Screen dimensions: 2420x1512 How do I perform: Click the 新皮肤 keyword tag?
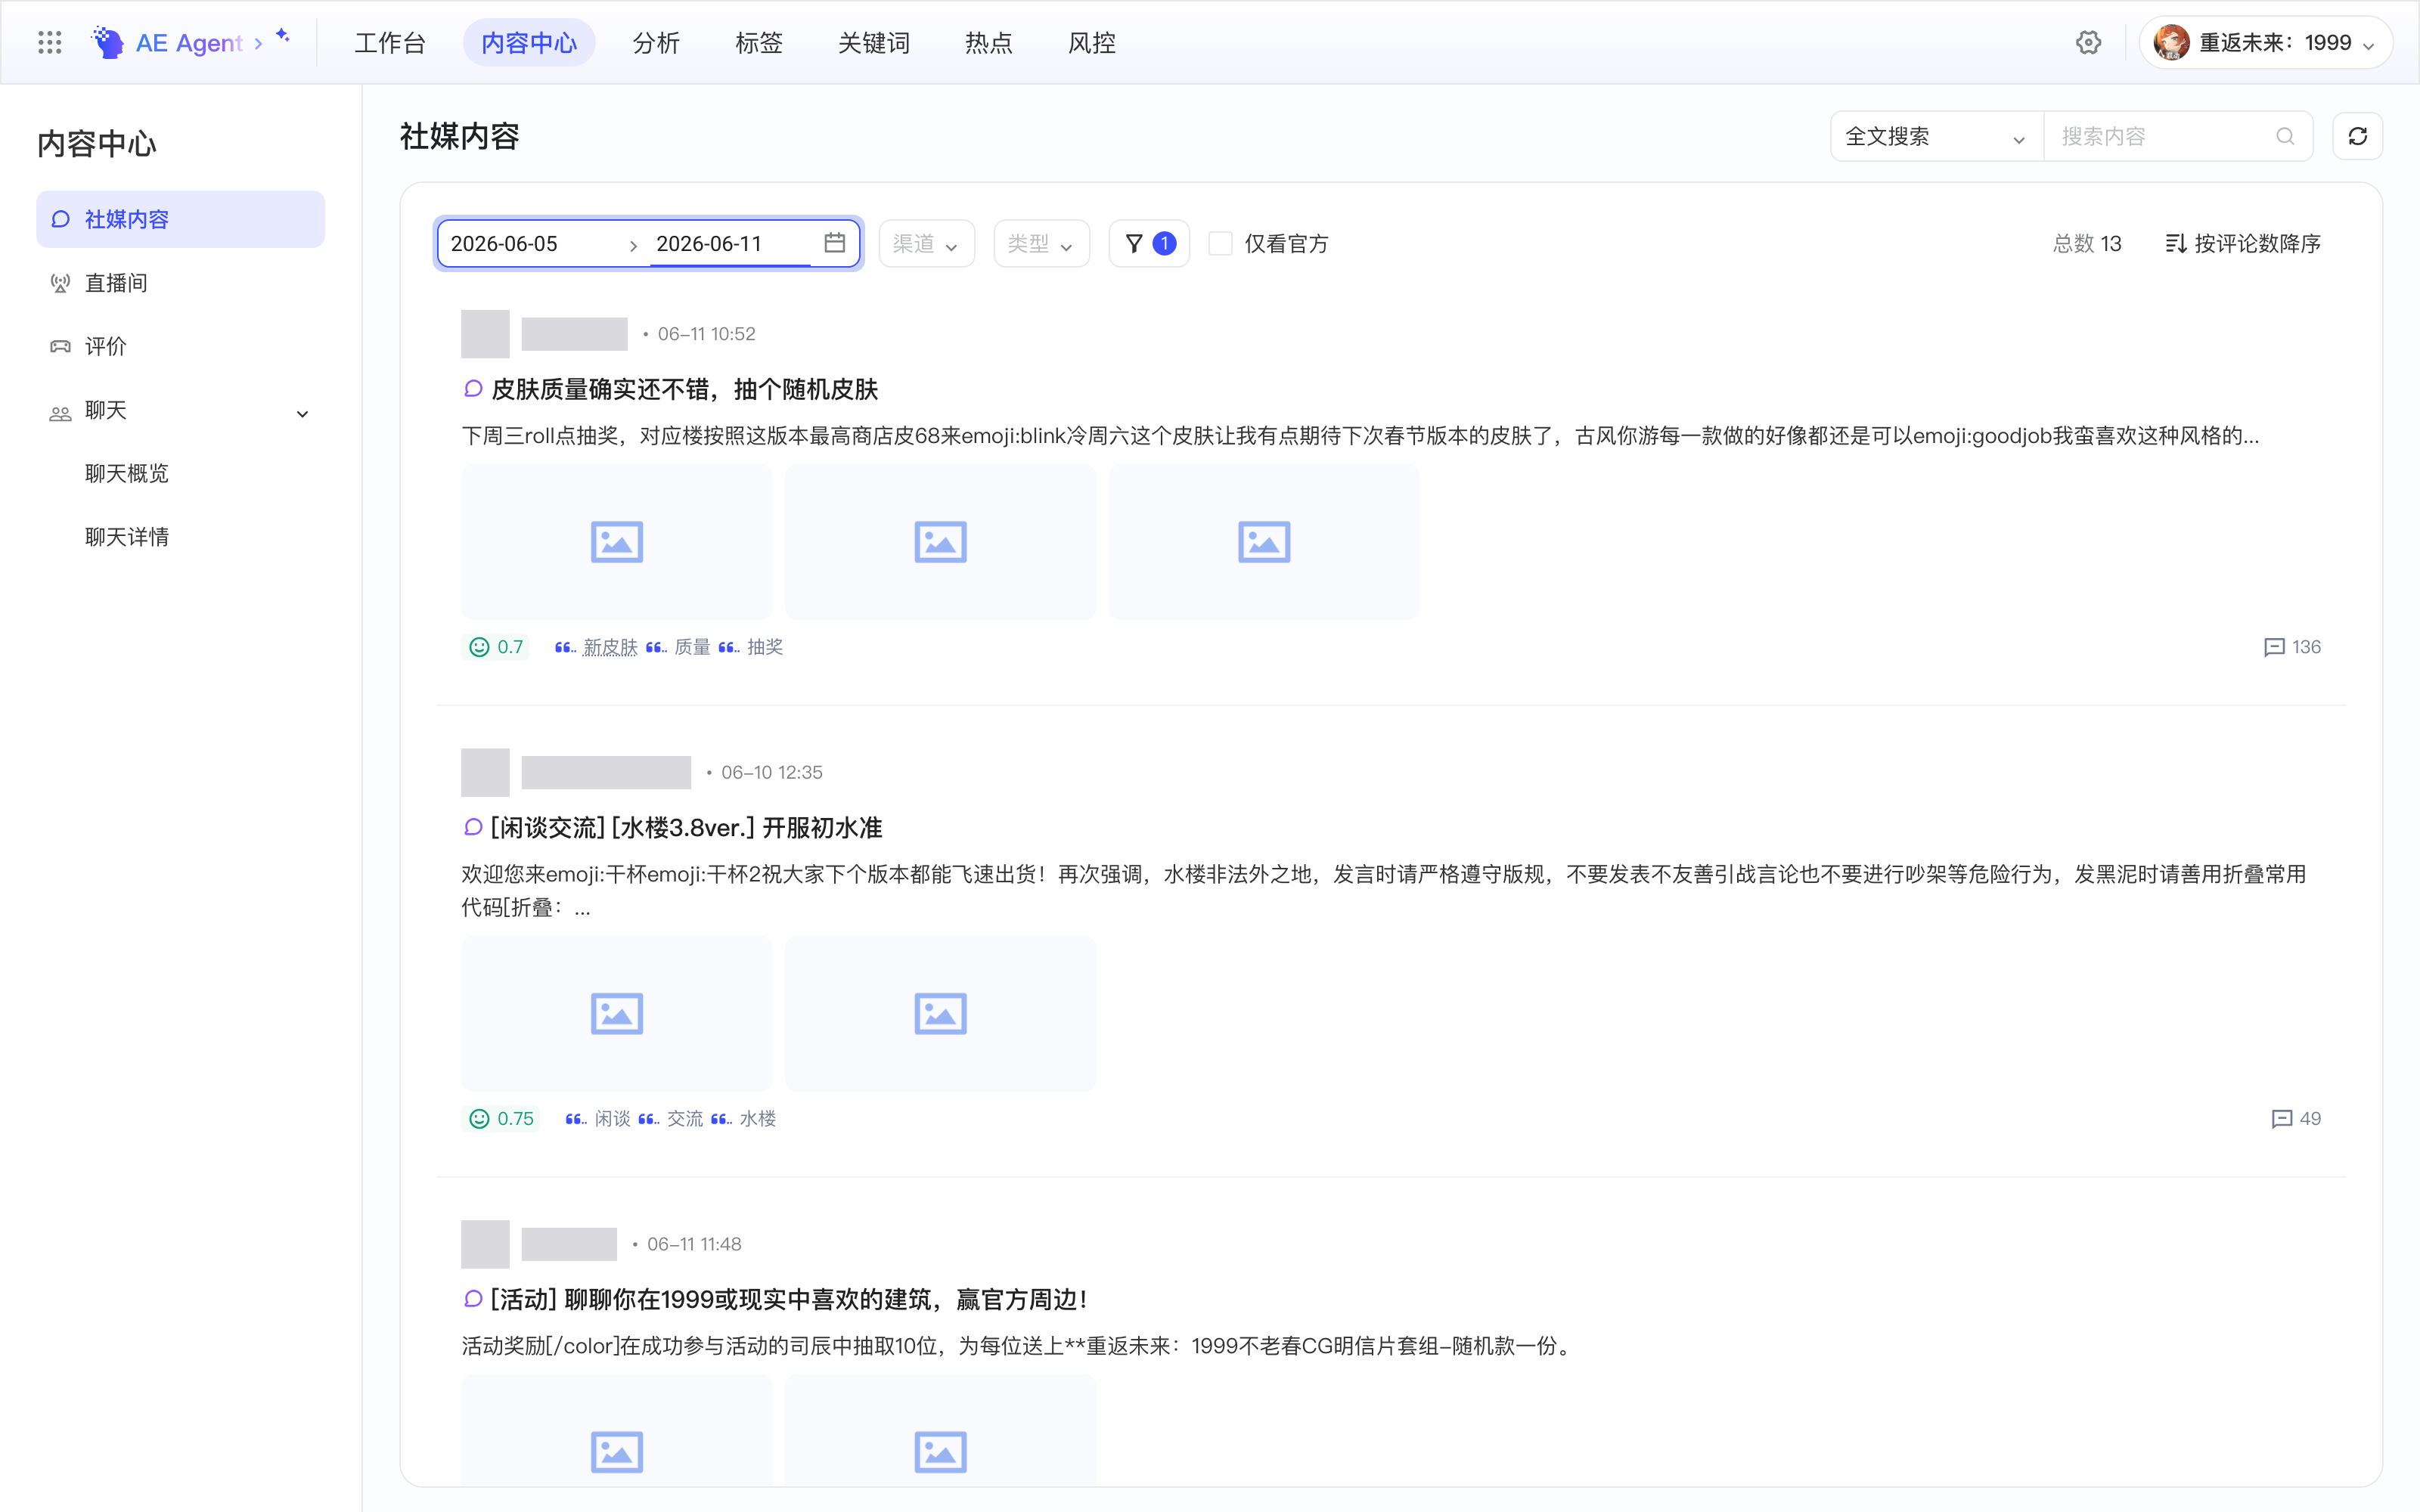coord(609,648)
